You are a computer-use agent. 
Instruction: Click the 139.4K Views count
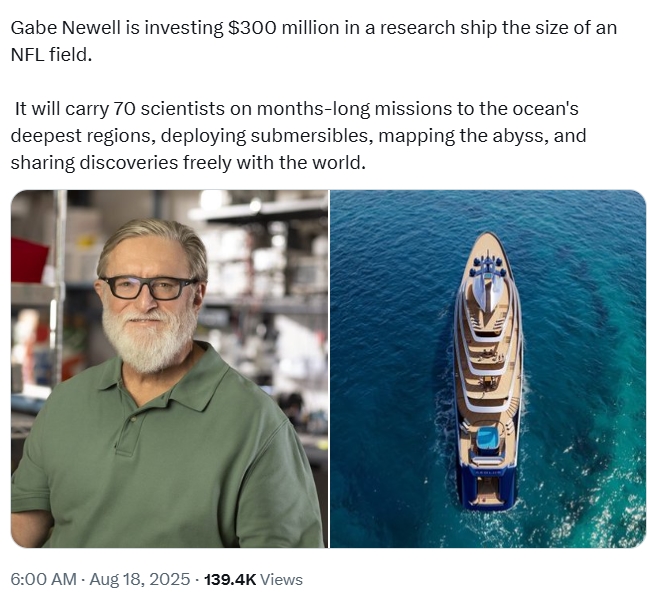(253, 579)
